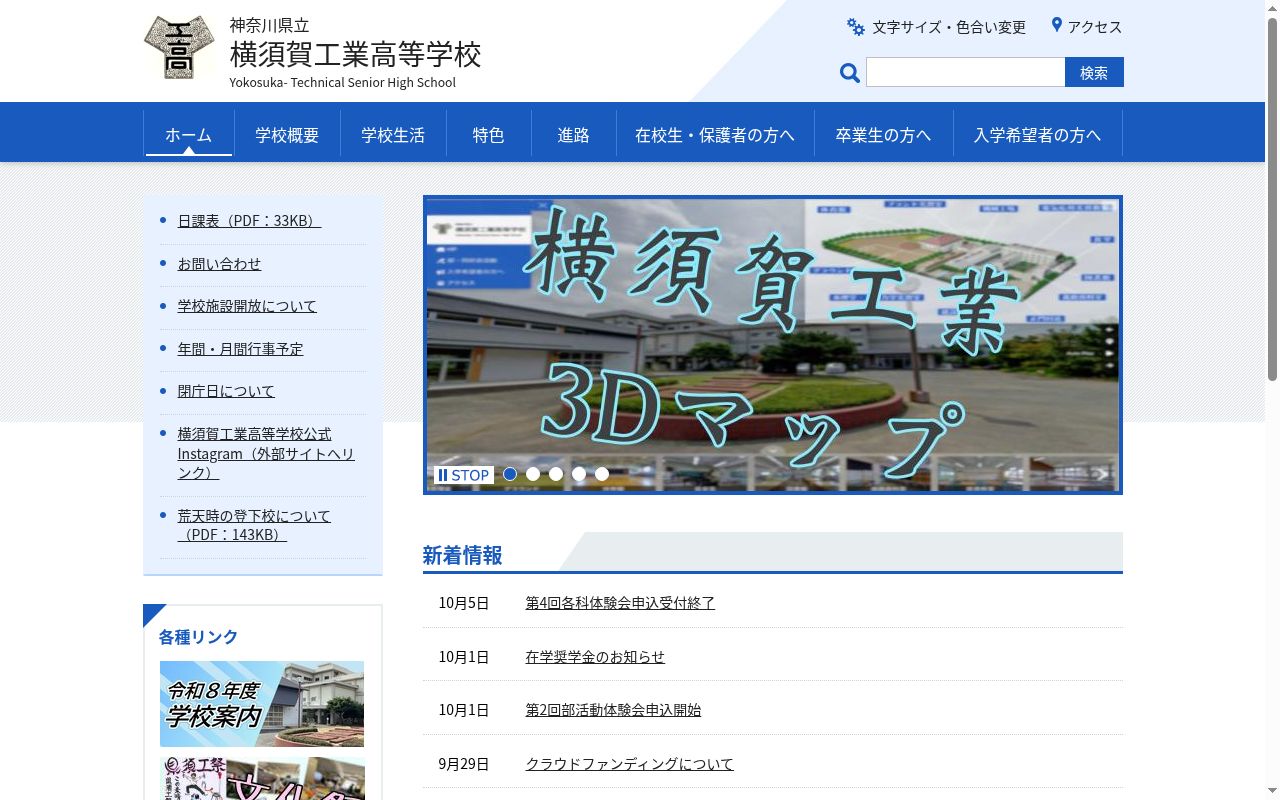Open 学校施設開放について link
The width and height of the screenshot is (1280, 800).
(247, 306)
